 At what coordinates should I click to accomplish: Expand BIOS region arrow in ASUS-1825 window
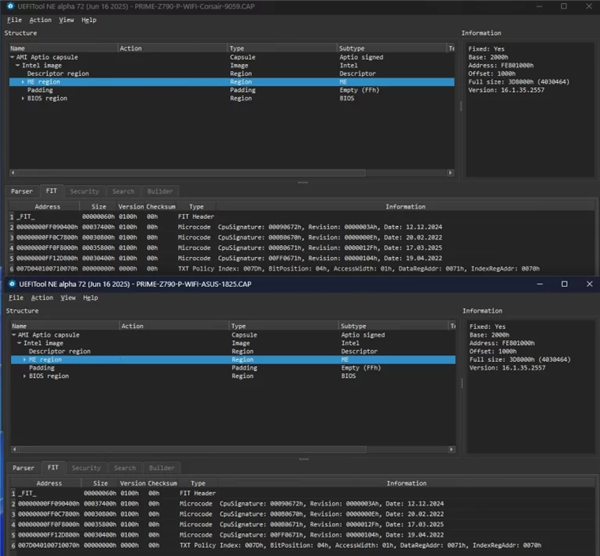(24, 376)
